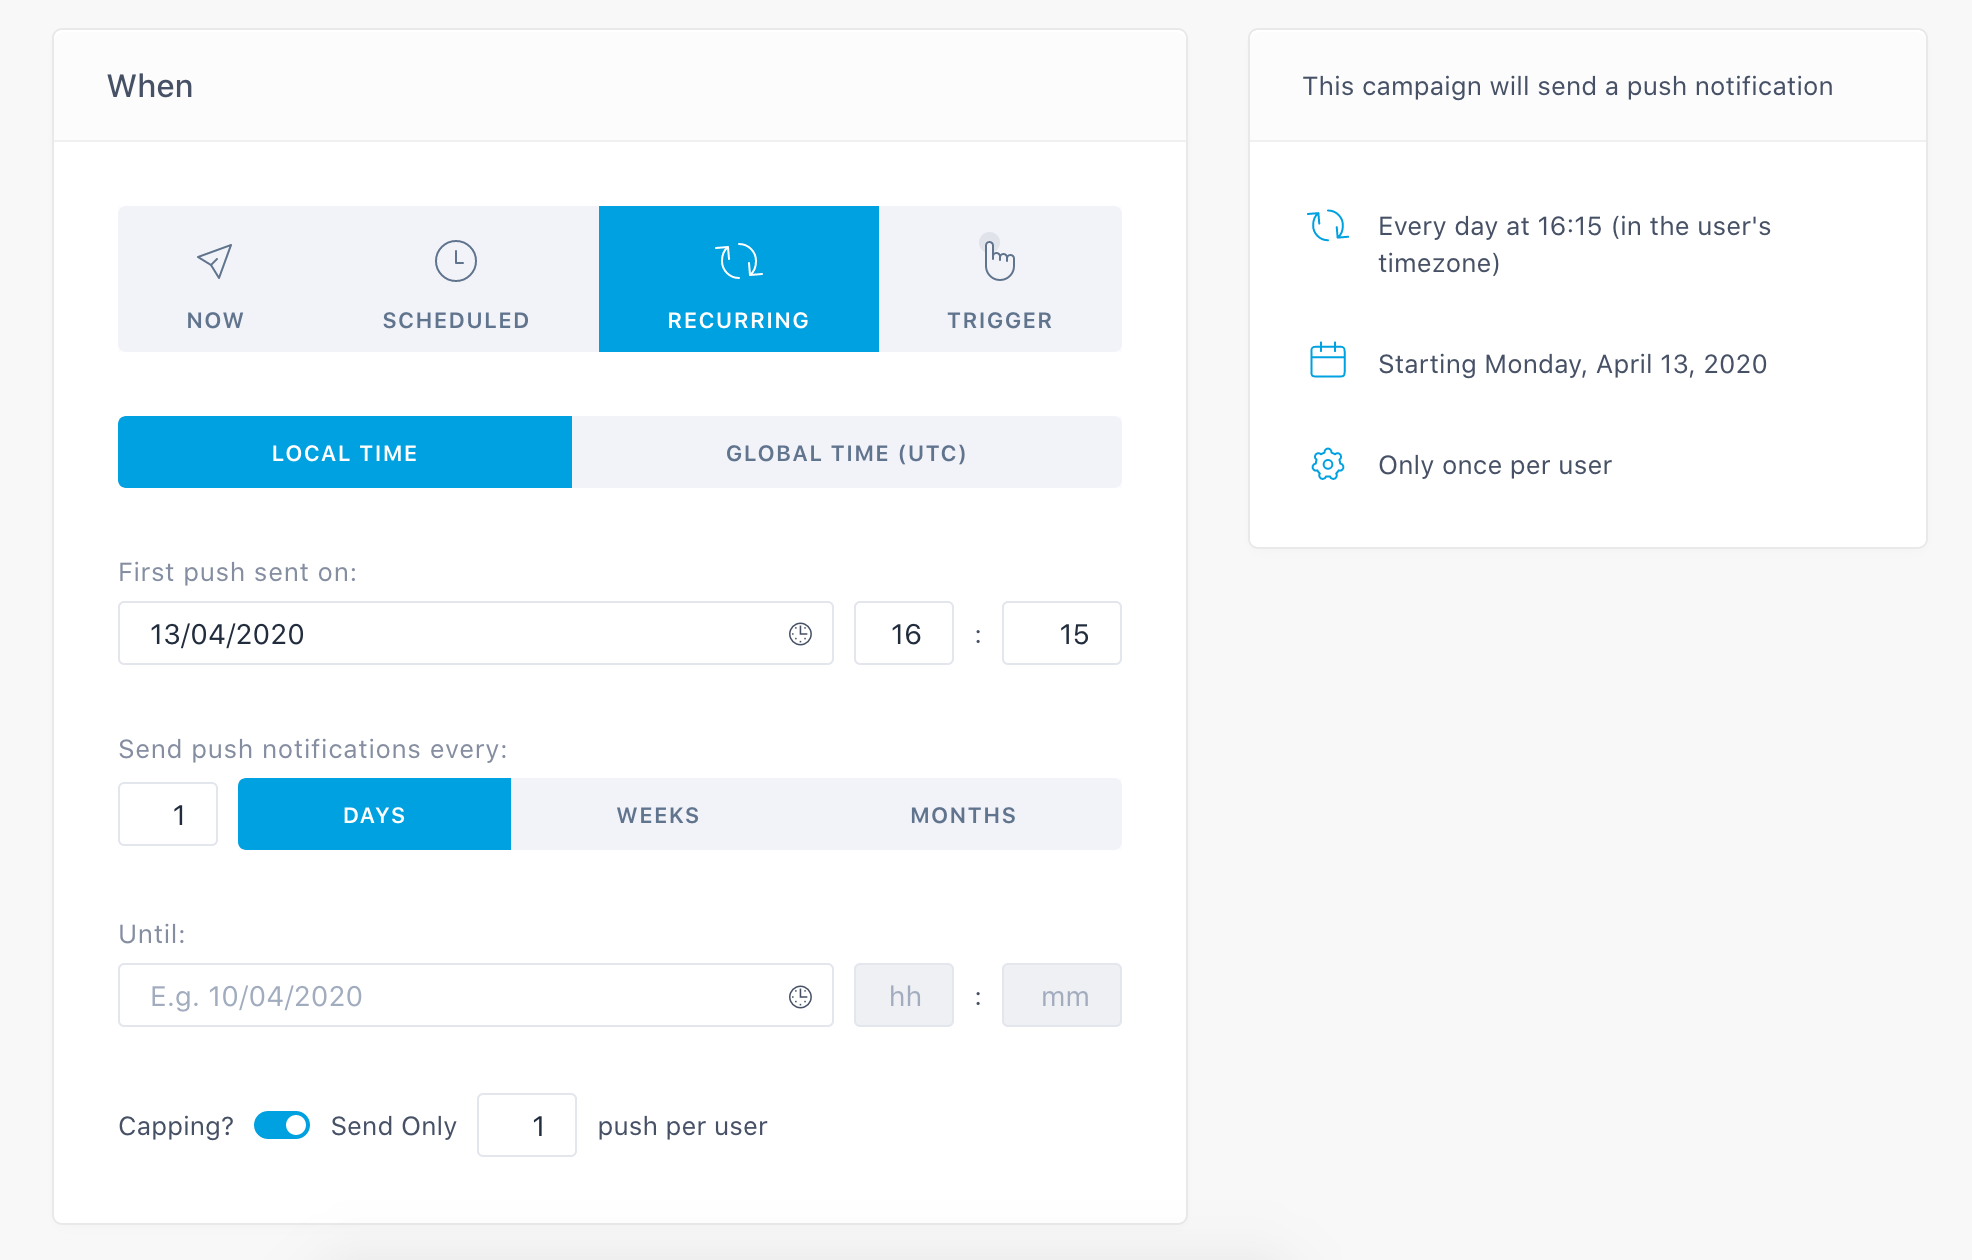Screen dimensions: 1972x1260
Task: Click recurring icon in campaign summary
Action: coord(1328,226)
